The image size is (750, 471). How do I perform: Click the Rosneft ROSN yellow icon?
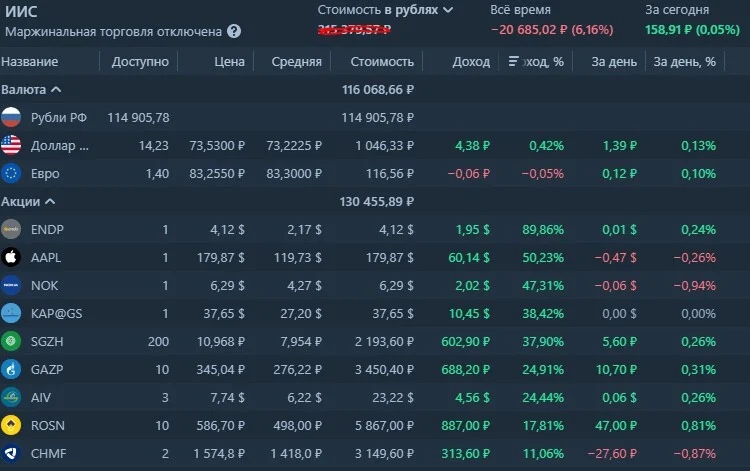[x=11, y=425]
